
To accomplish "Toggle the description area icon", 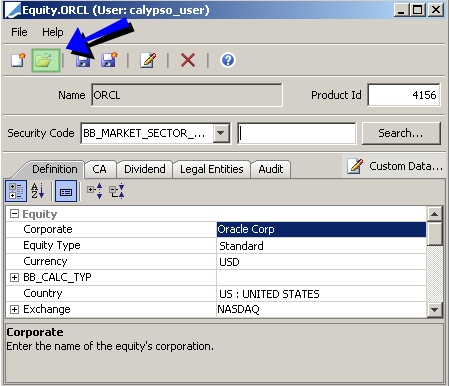I will click(x=66, y=191).
